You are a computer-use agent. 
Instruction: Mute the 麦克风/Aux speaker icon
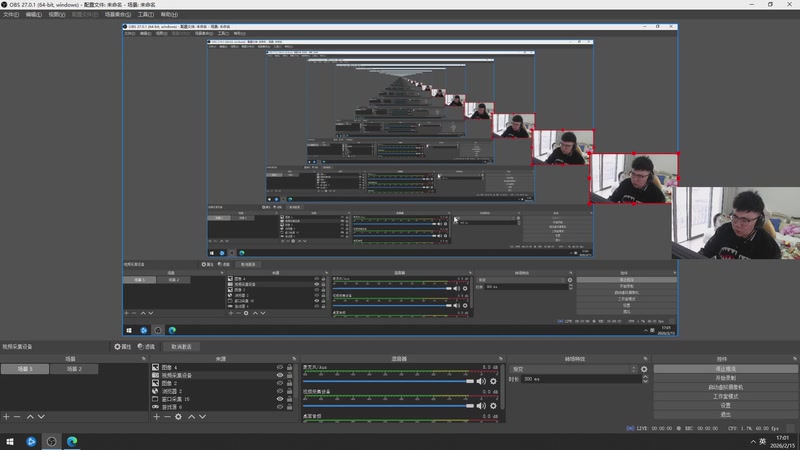[481, 381]
